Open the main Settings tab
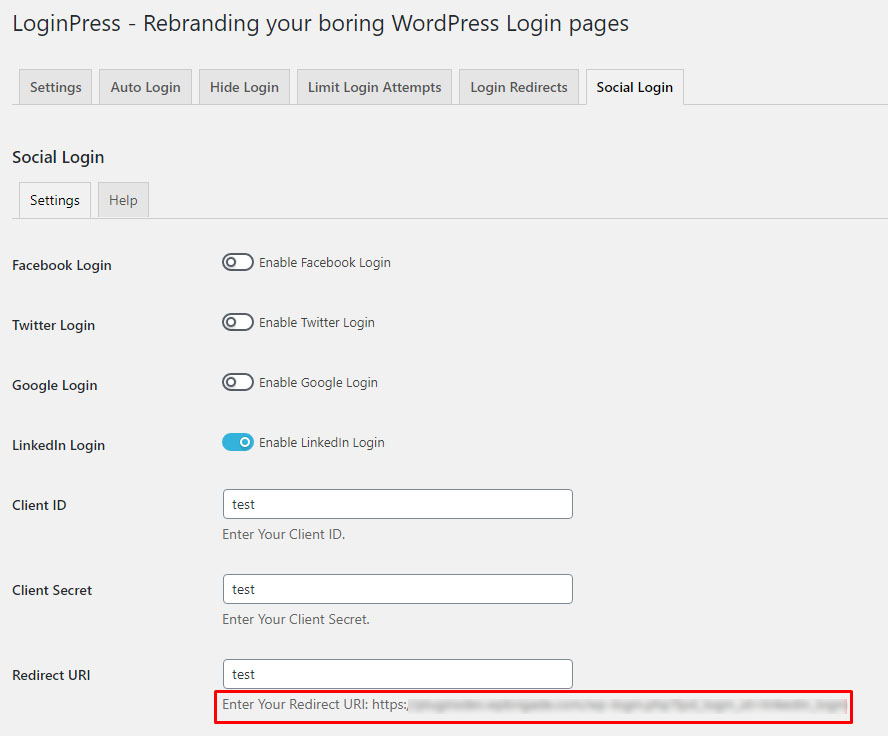This screenshot has height=736, width=888. pyautogui.click(x=56, y=87)
